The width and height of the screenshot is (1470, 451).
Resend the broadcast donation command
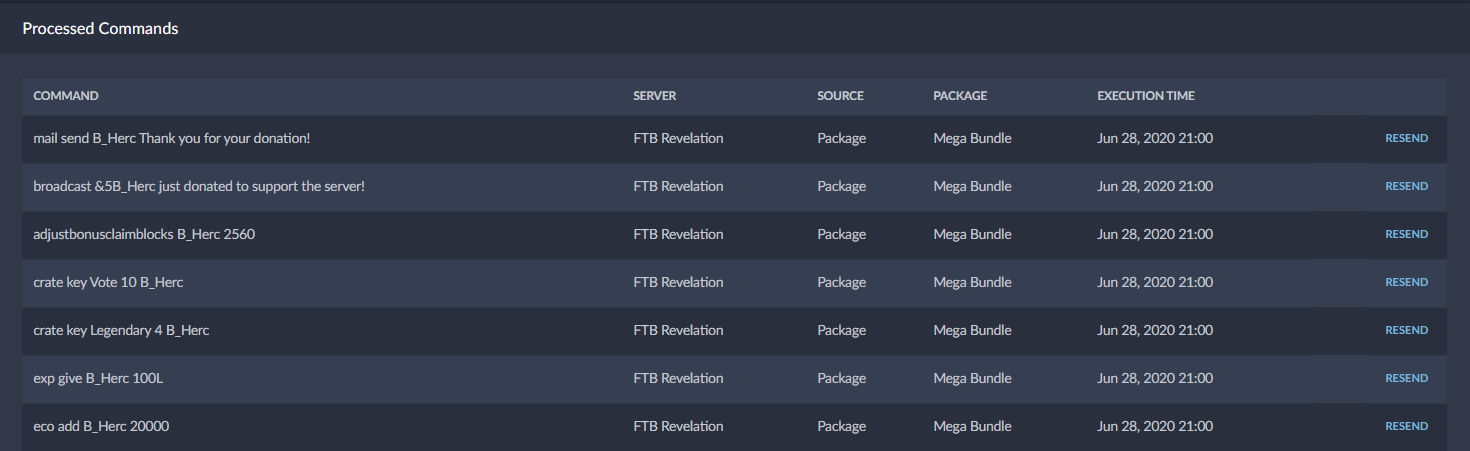pyautogui.click(x=1406, y=186)
